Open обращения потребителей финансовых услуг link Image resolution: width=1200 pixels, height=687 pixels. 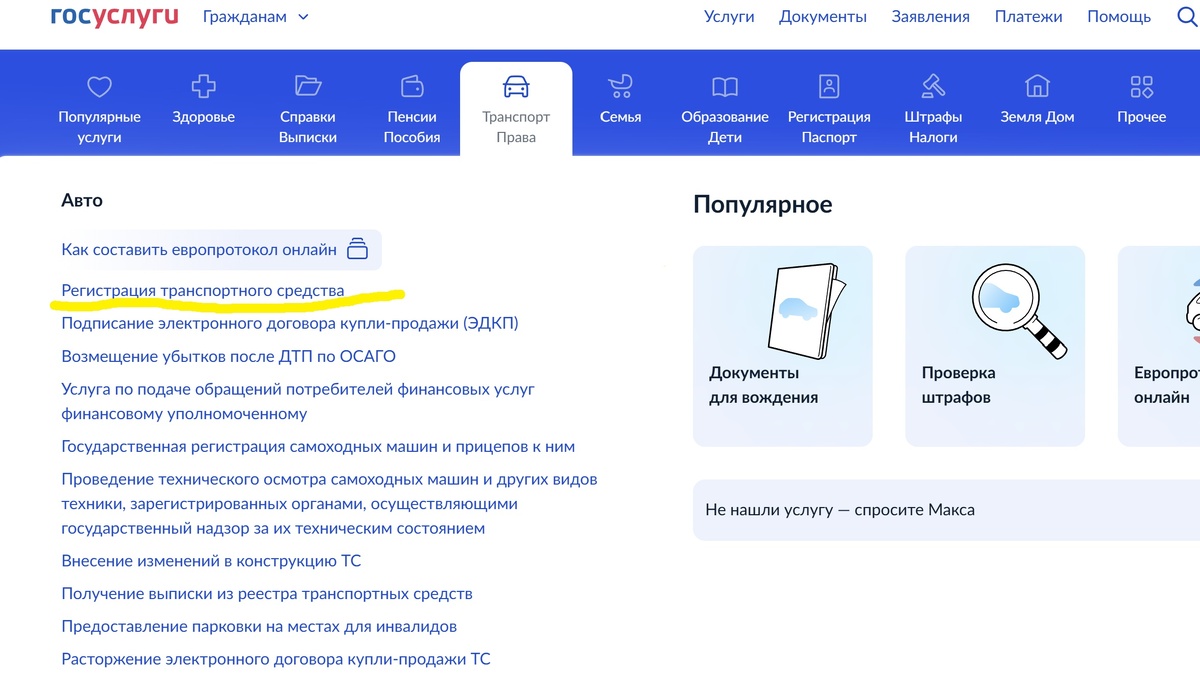[298, 401]
